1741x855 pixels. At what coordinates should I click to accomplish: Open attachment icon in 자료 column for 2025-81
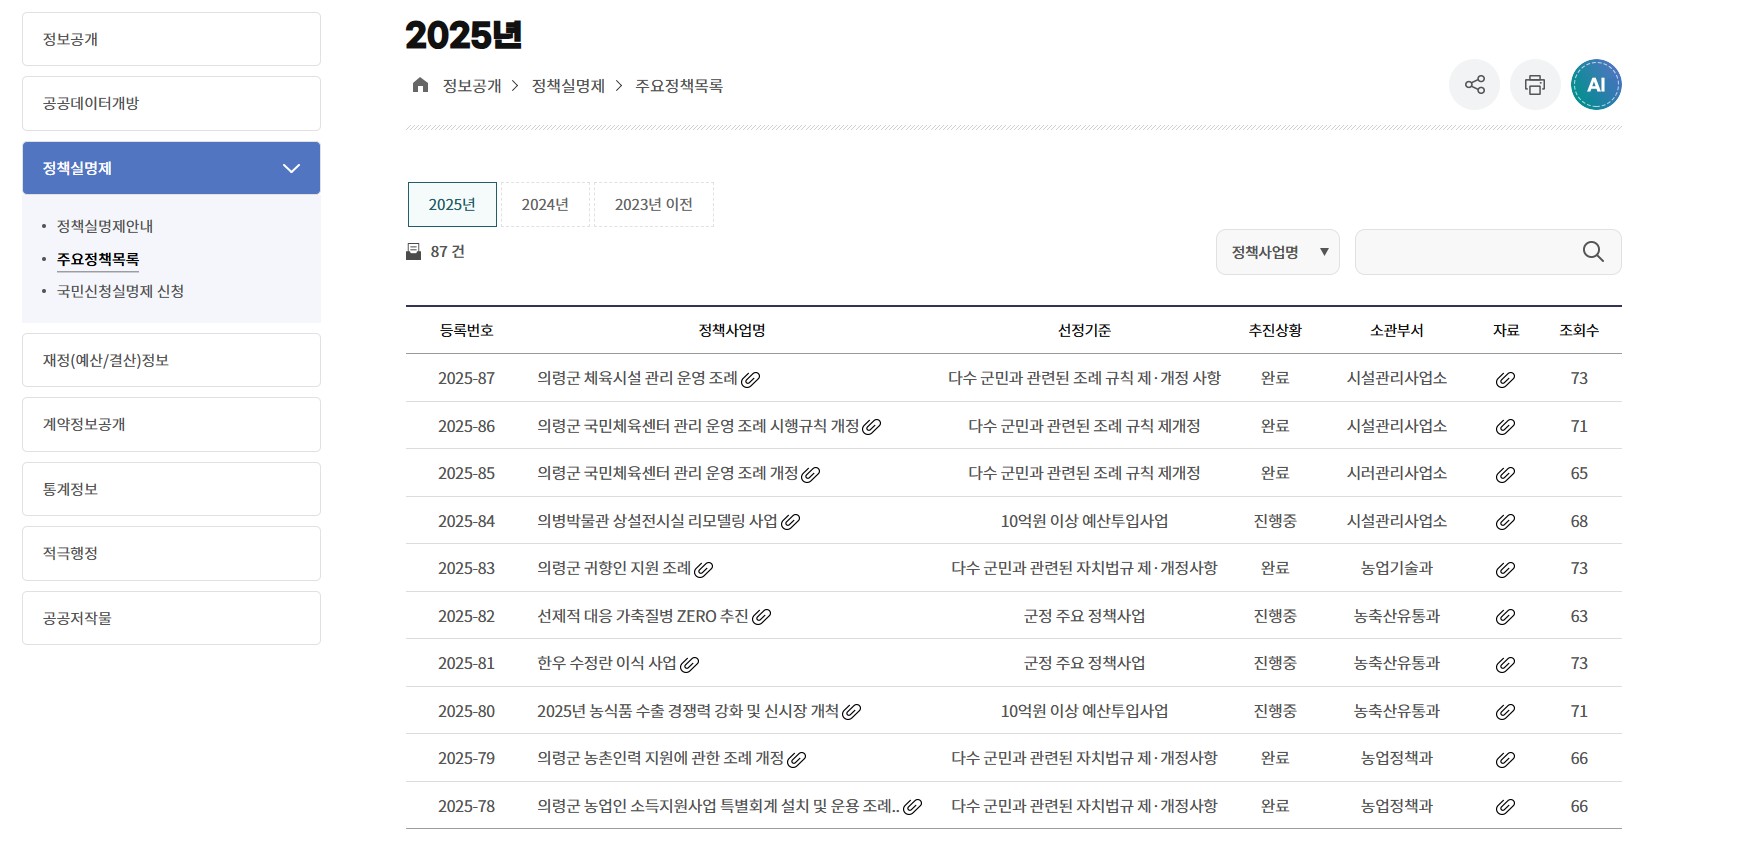coord(1505,664)
